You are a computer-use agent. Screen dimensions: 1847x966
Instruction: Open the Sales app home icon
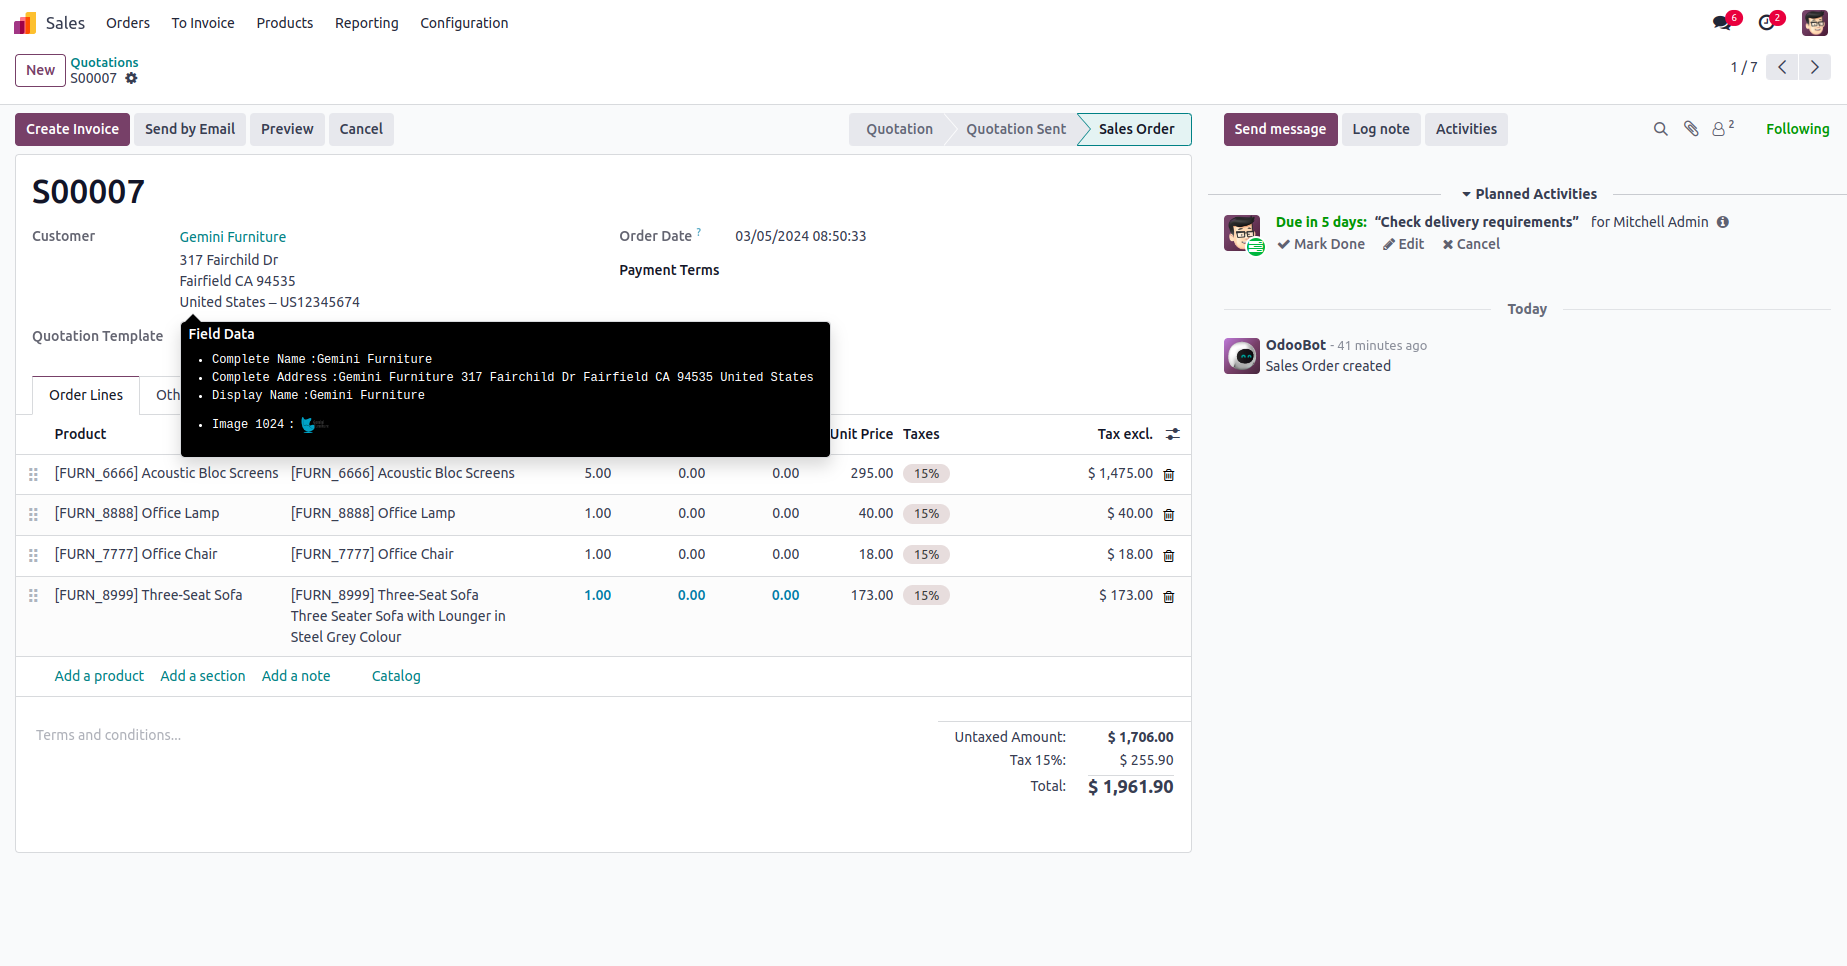coord(25,23)
